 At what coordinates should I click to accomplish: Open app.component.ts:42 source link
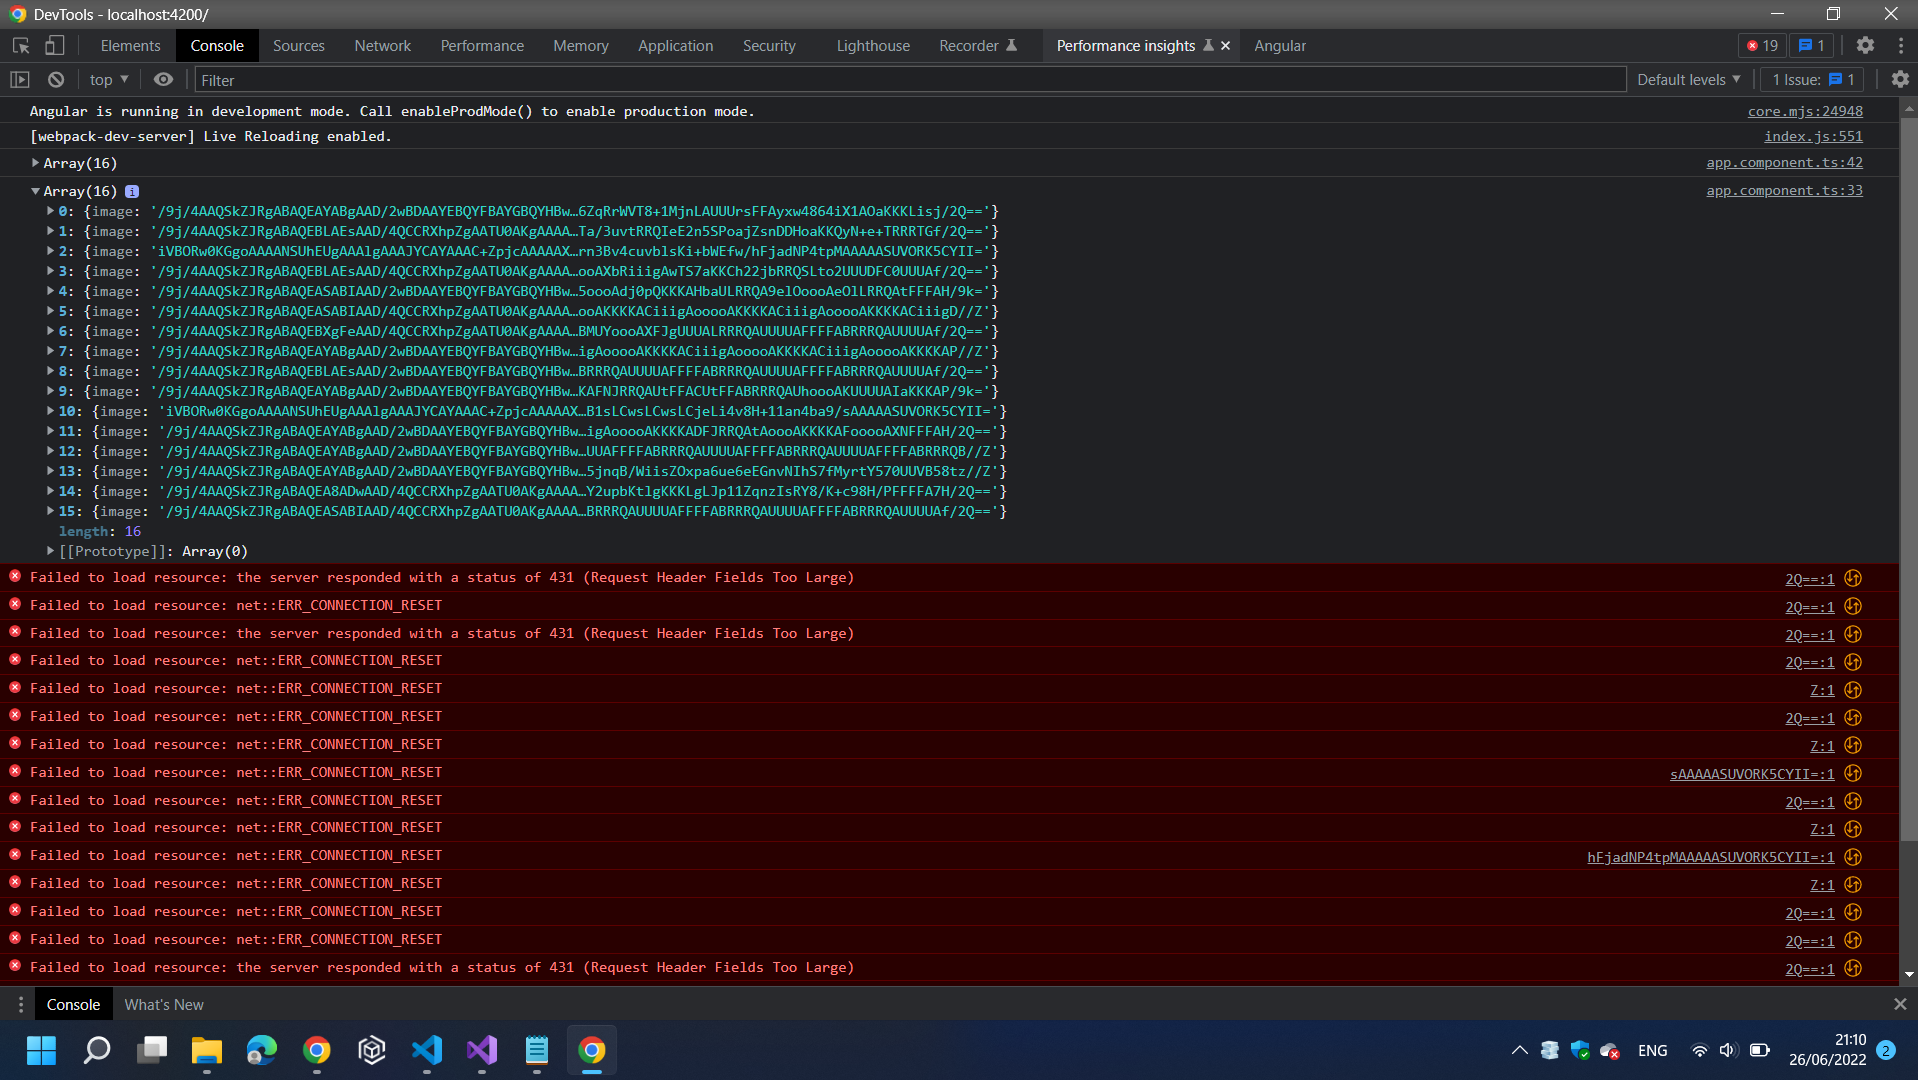(1784, 163)
